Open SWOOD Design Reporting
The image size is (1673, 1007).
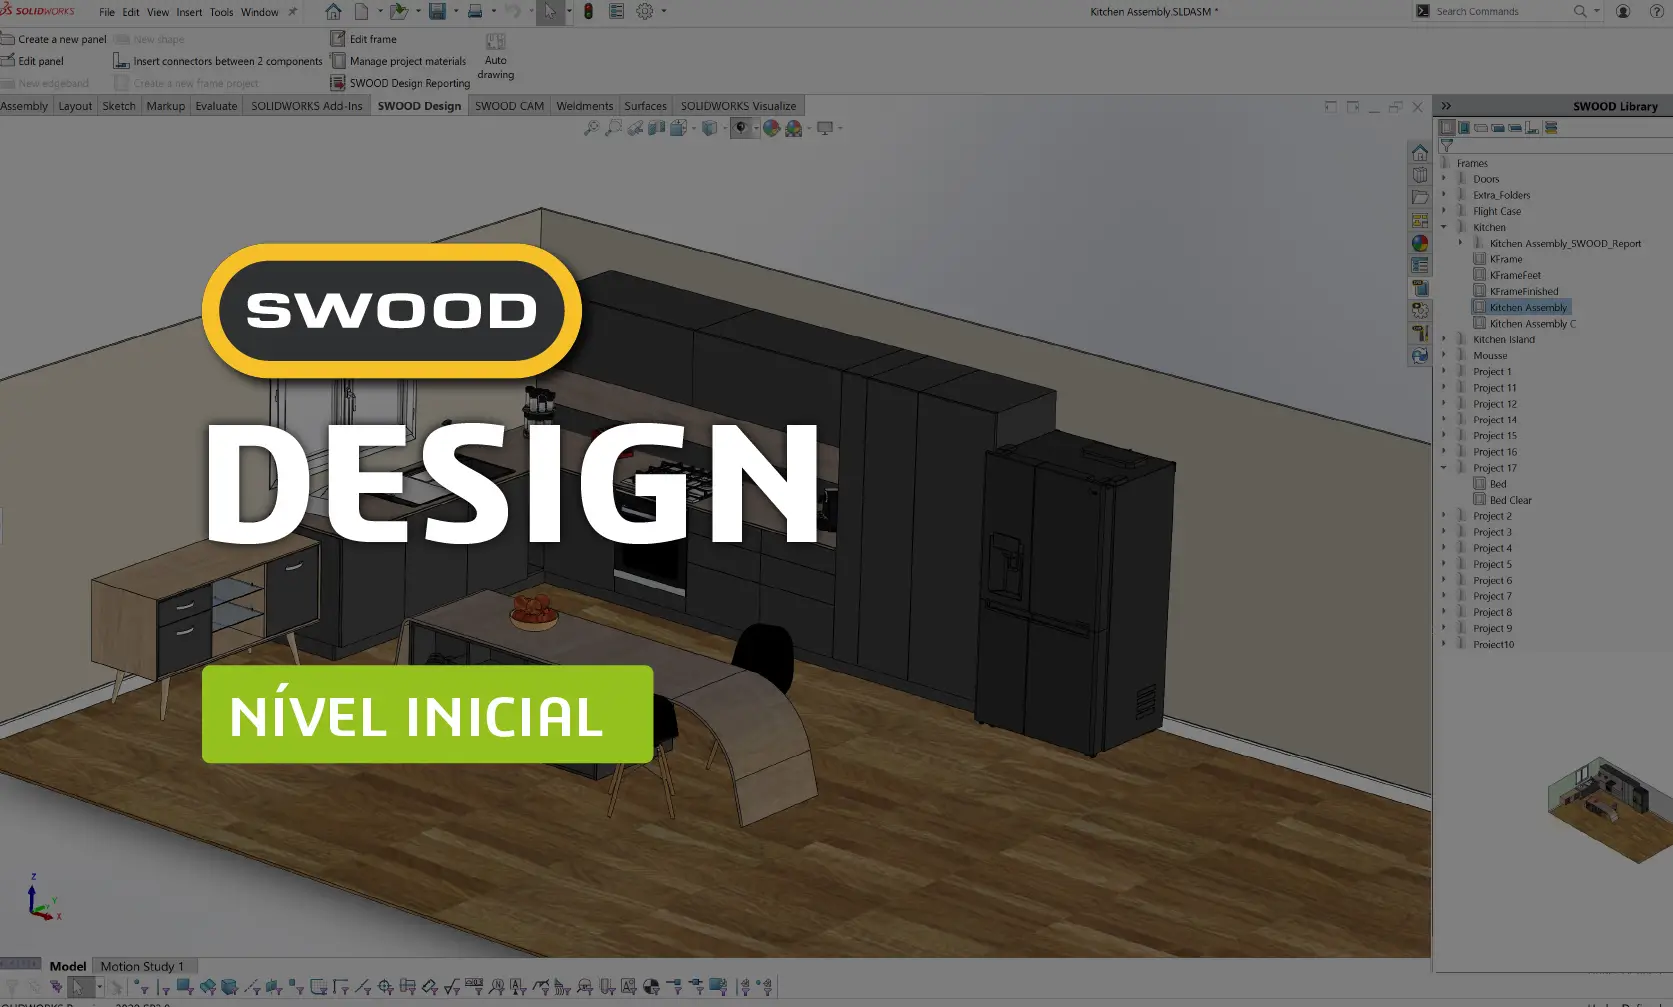(x=400, y=83)
